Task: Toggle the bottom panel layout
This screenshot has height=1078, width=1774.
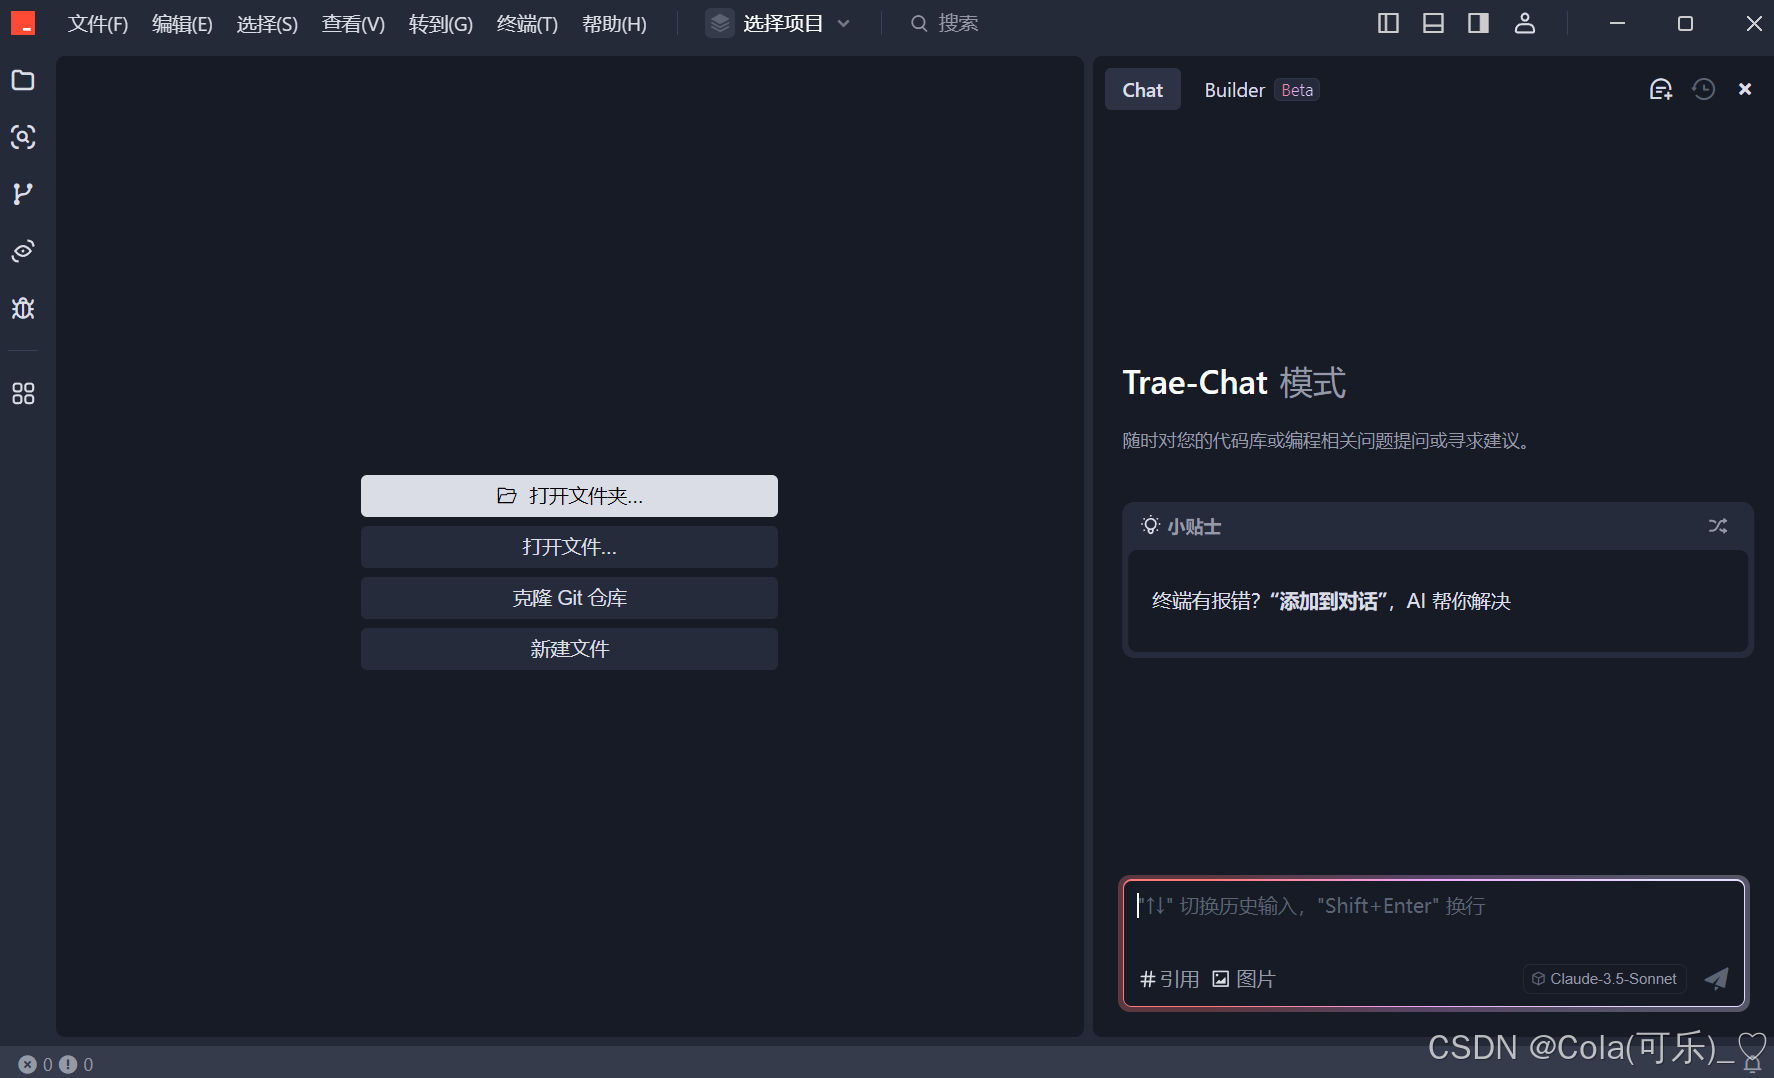Action: (x=1433, y=23)
